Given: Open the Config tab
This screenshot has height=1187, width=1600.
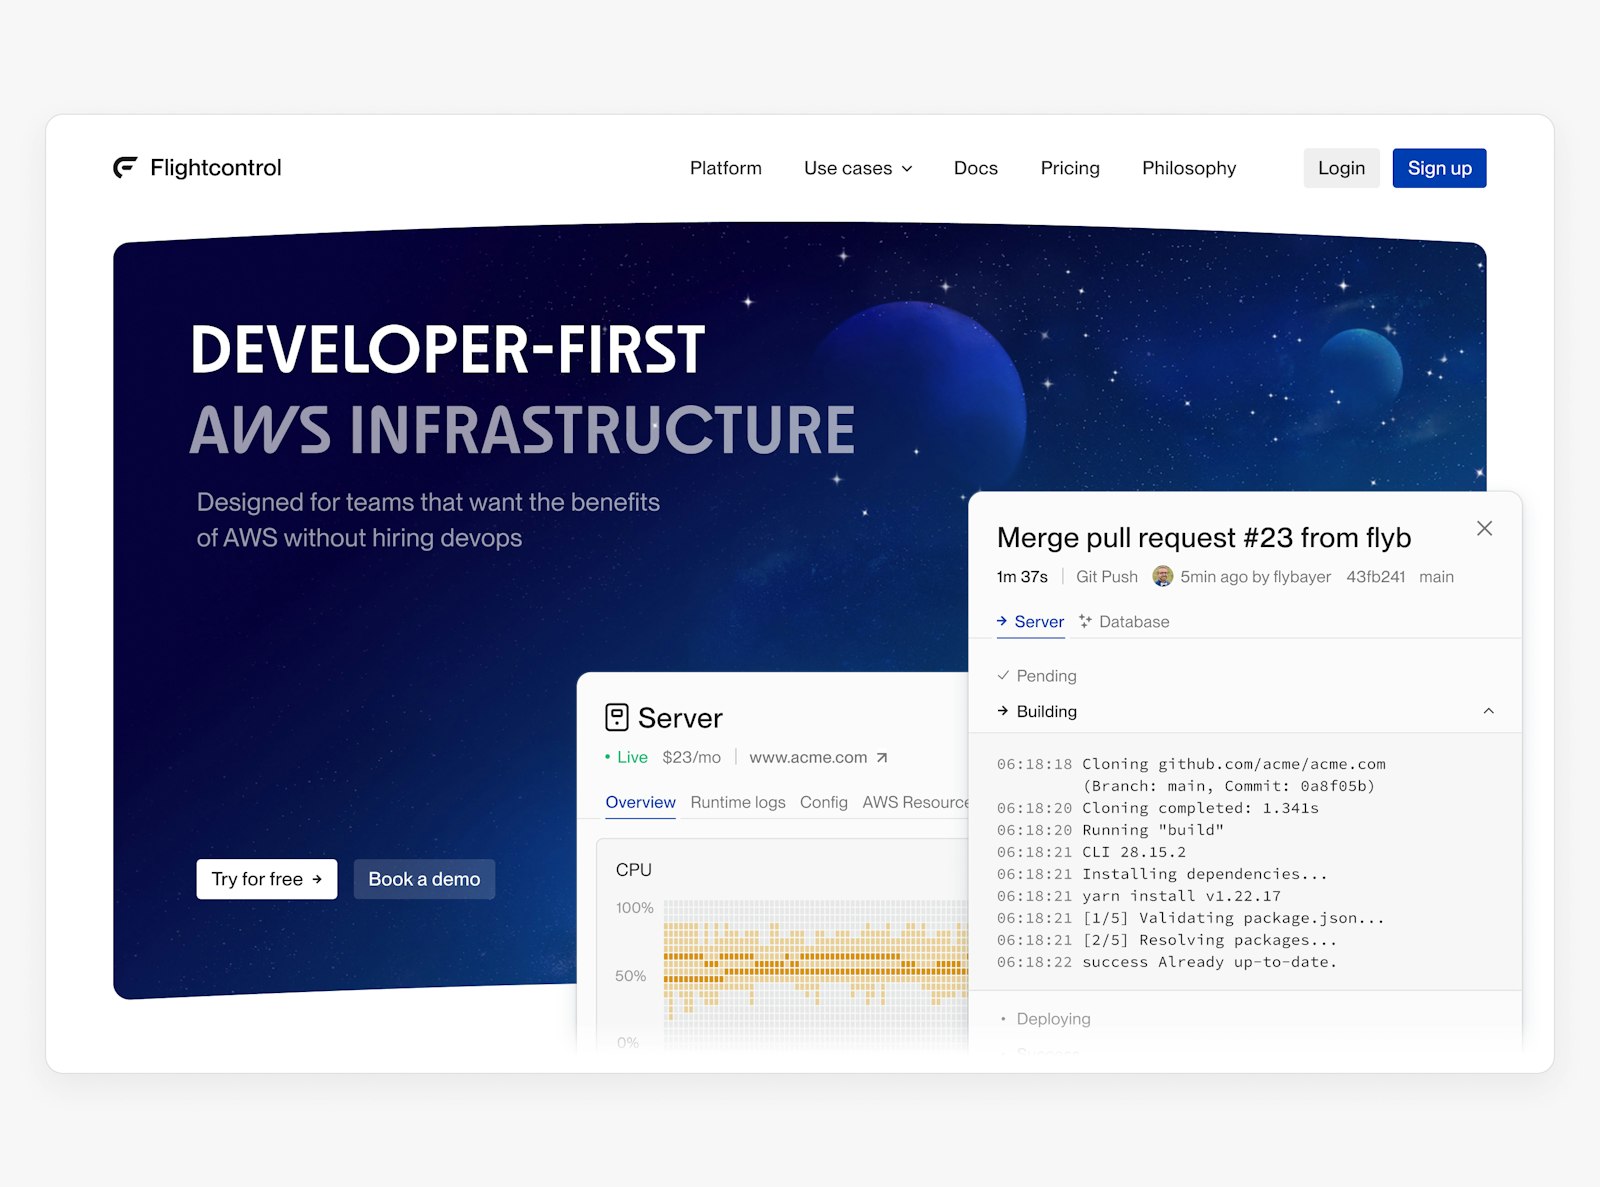Looking at the screenshot, I should coord(824,802).
